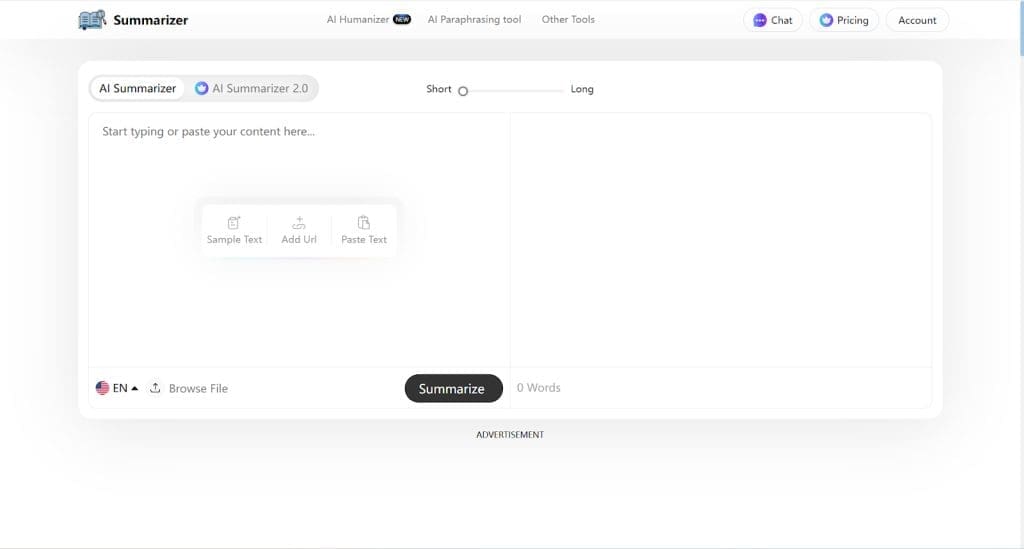The image size is (1024, 549).
Task: Open the EN language dropdown
Action: click(117, 388)
